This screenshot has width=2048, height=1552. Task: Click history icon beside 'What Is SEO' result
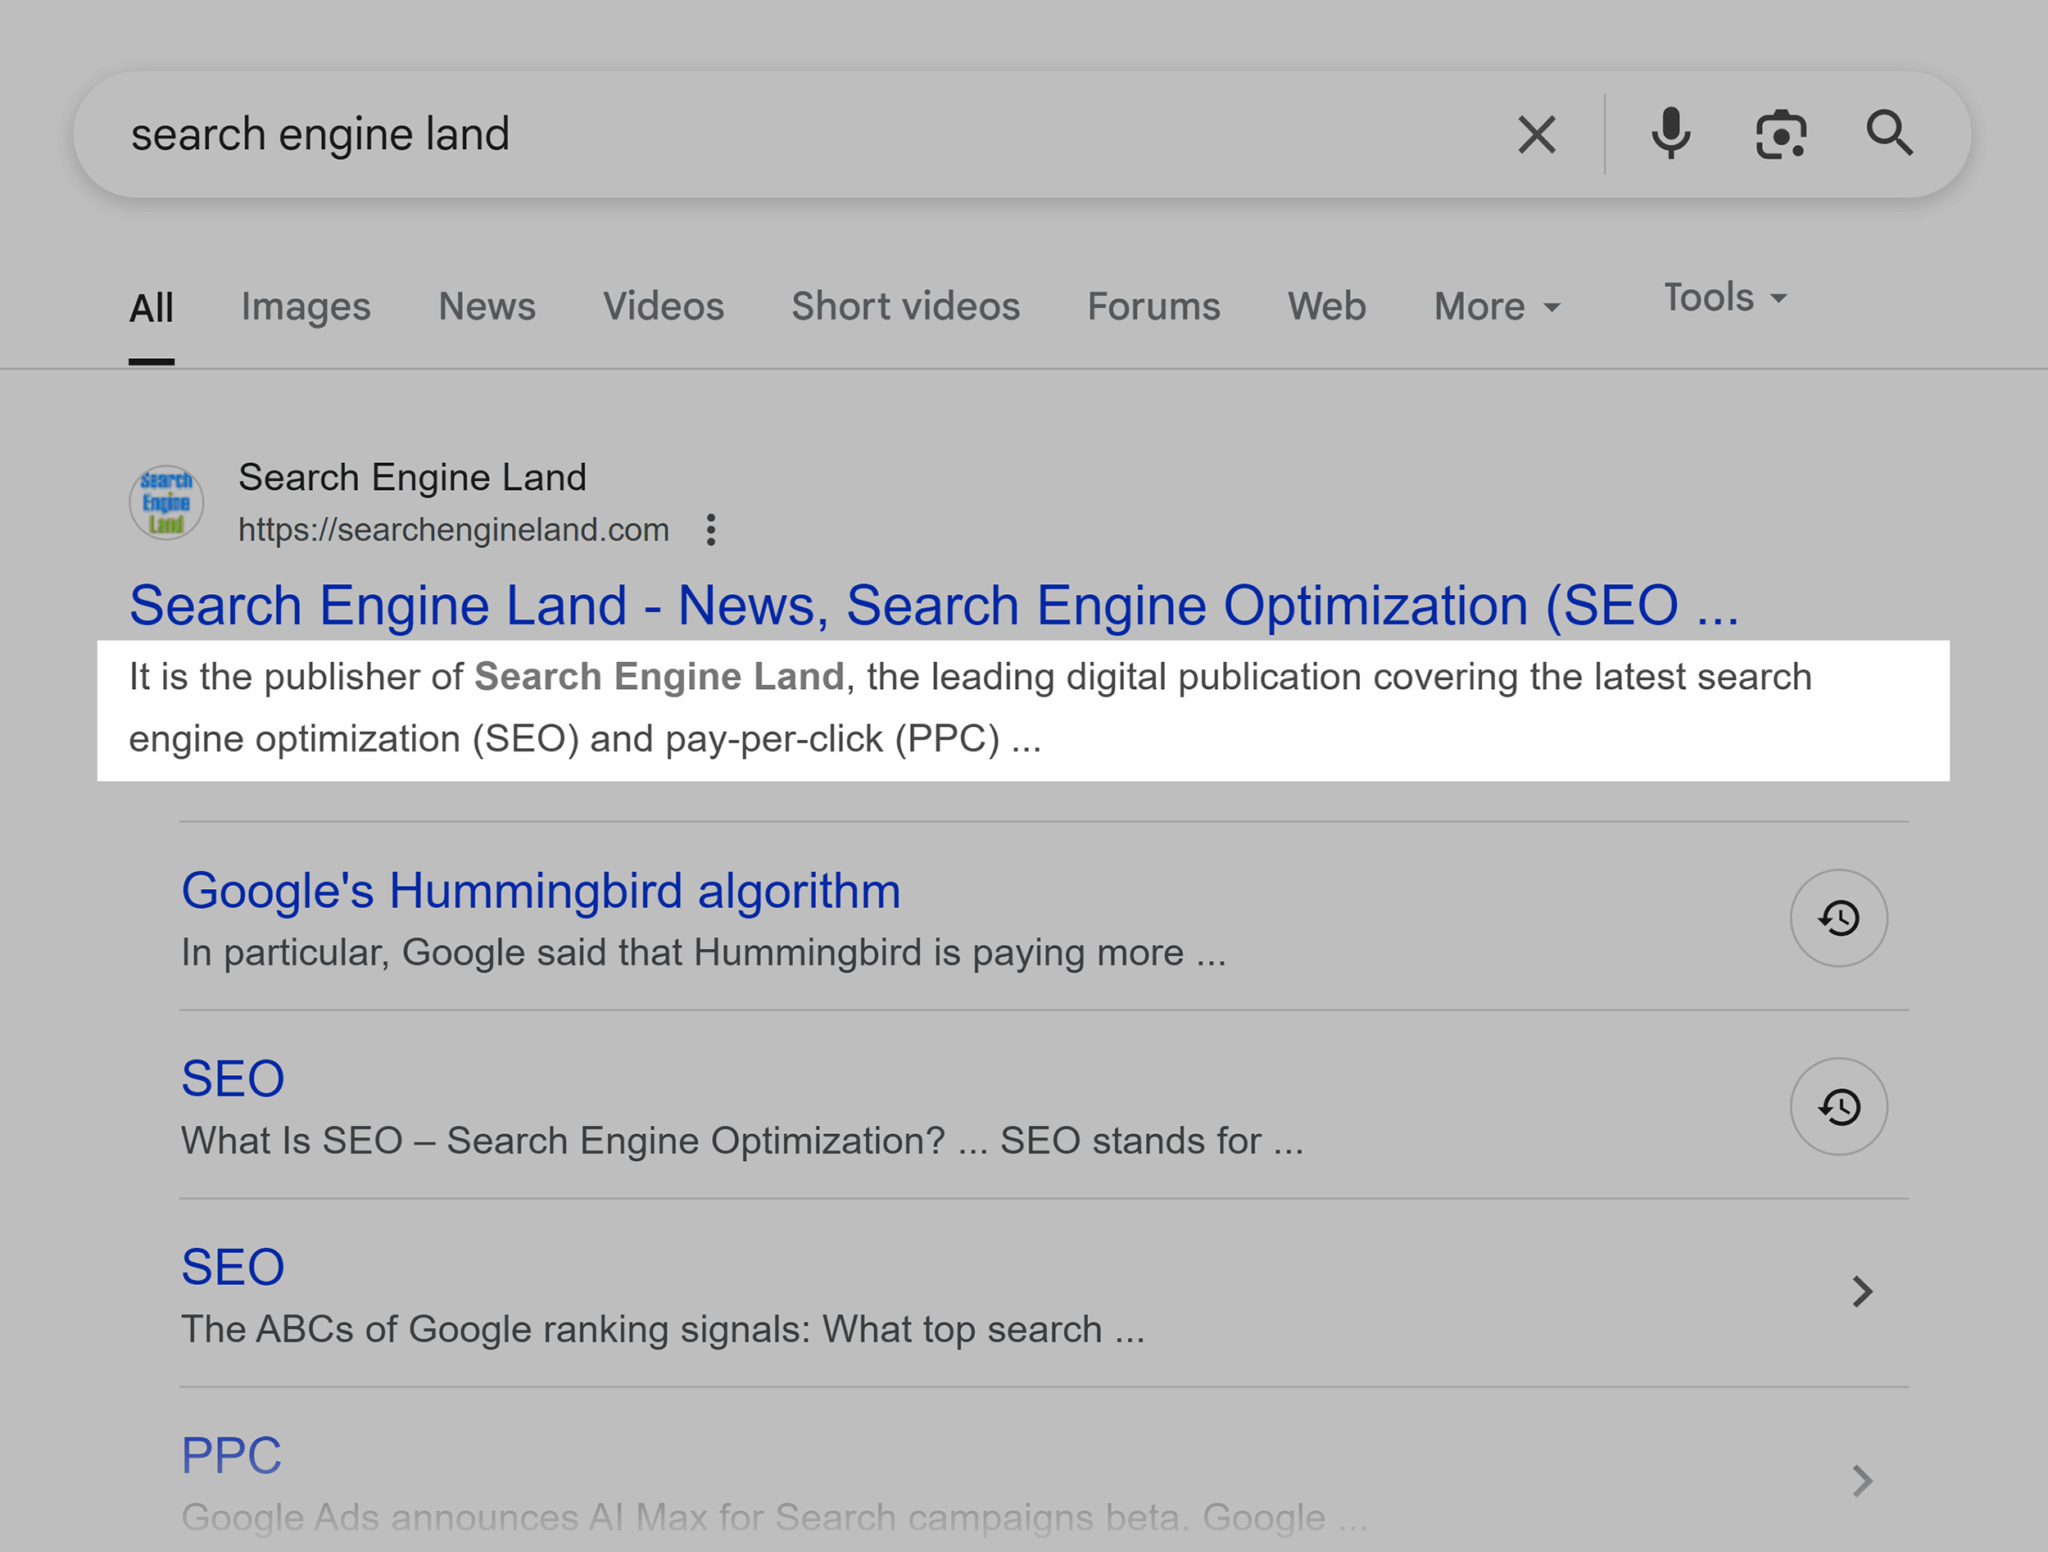pyautogui.click(x=1838, y=1106)
